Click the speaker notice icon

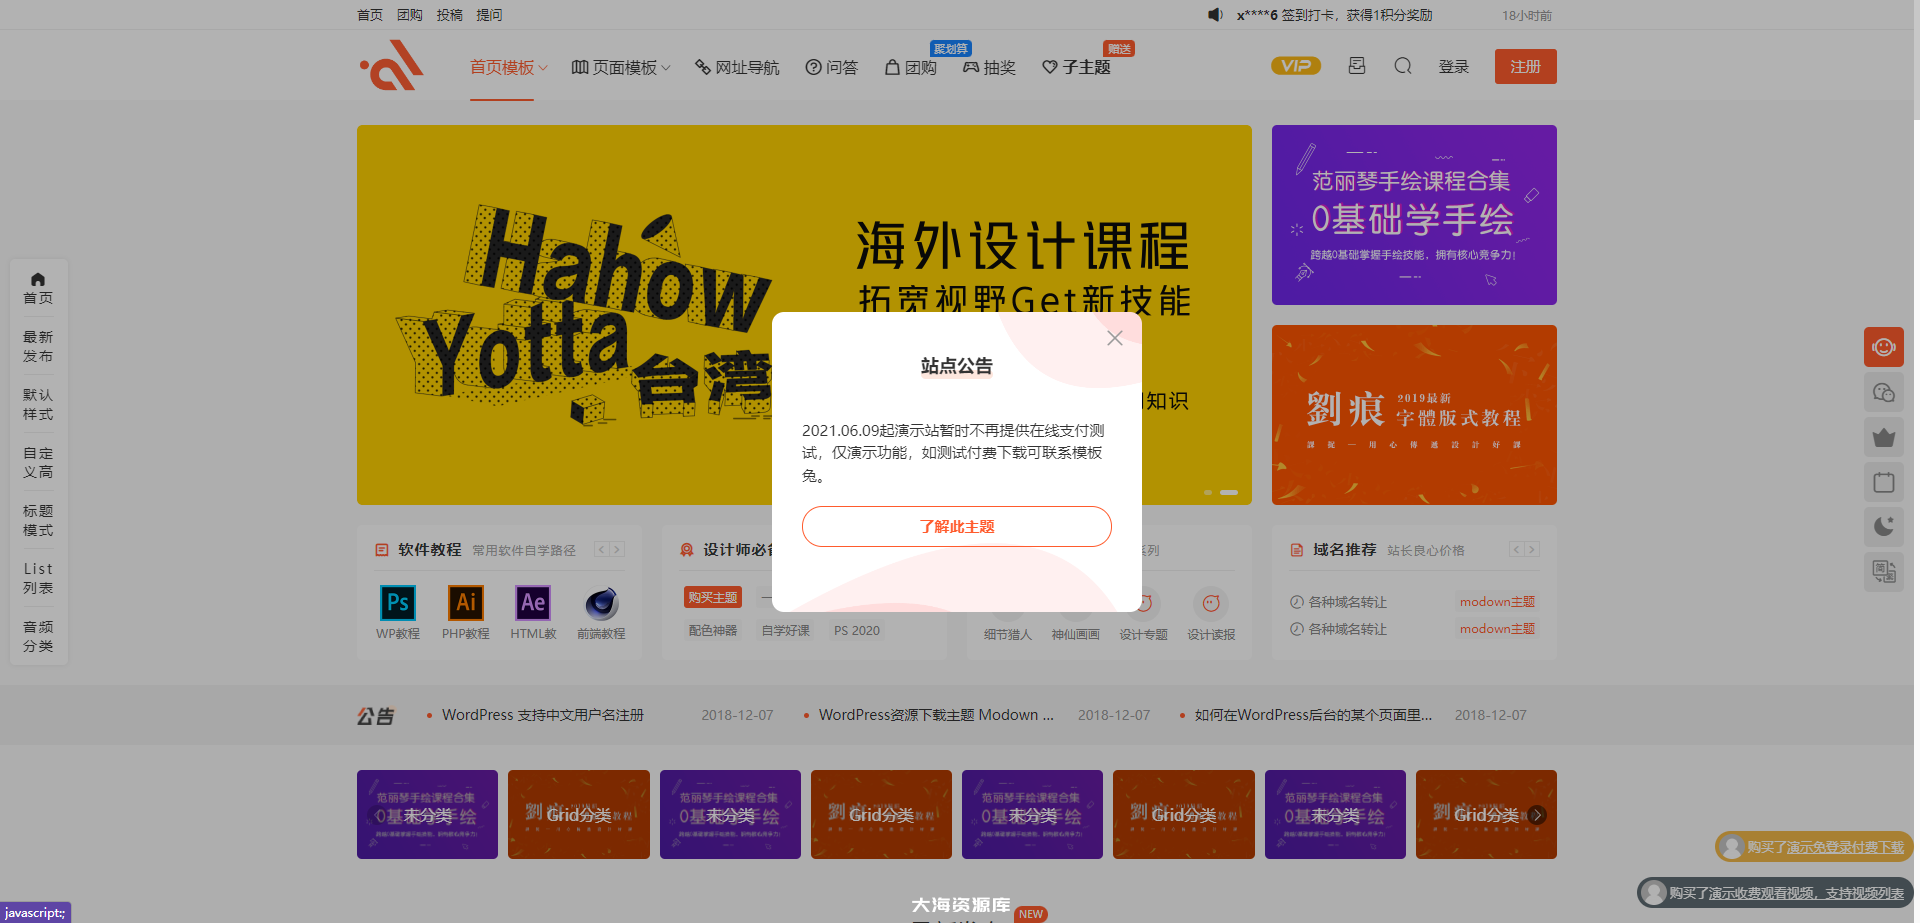coord(1215,15)
